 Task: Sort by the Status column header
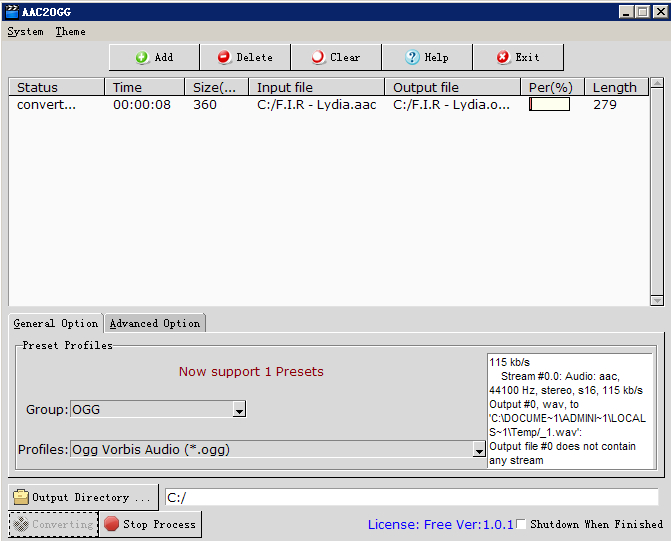(56, 87)
